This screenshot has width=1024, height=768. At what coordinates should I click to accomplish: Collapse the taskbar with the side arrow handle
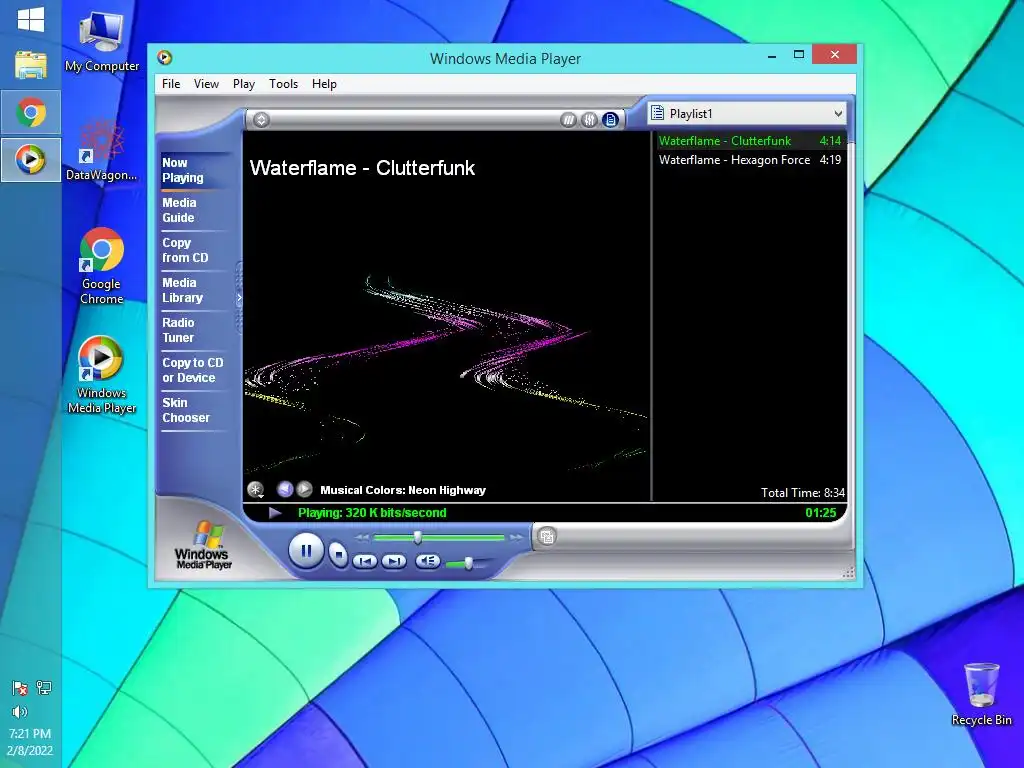coord(239,298)
